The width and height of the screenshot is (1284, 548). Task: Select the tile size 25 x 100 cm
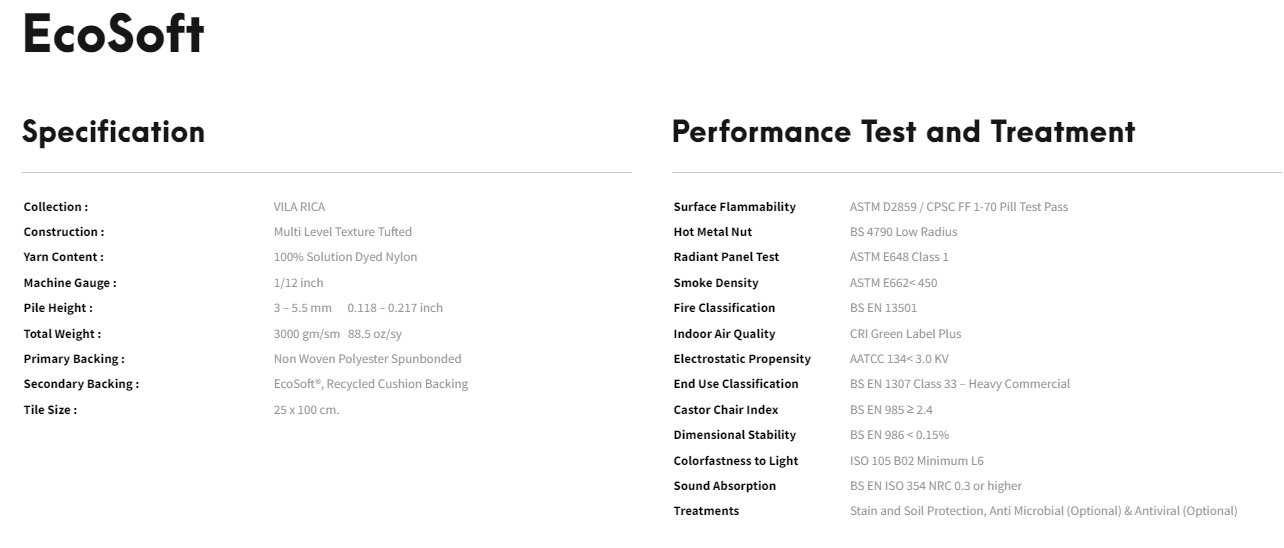(x=306, y=410)
